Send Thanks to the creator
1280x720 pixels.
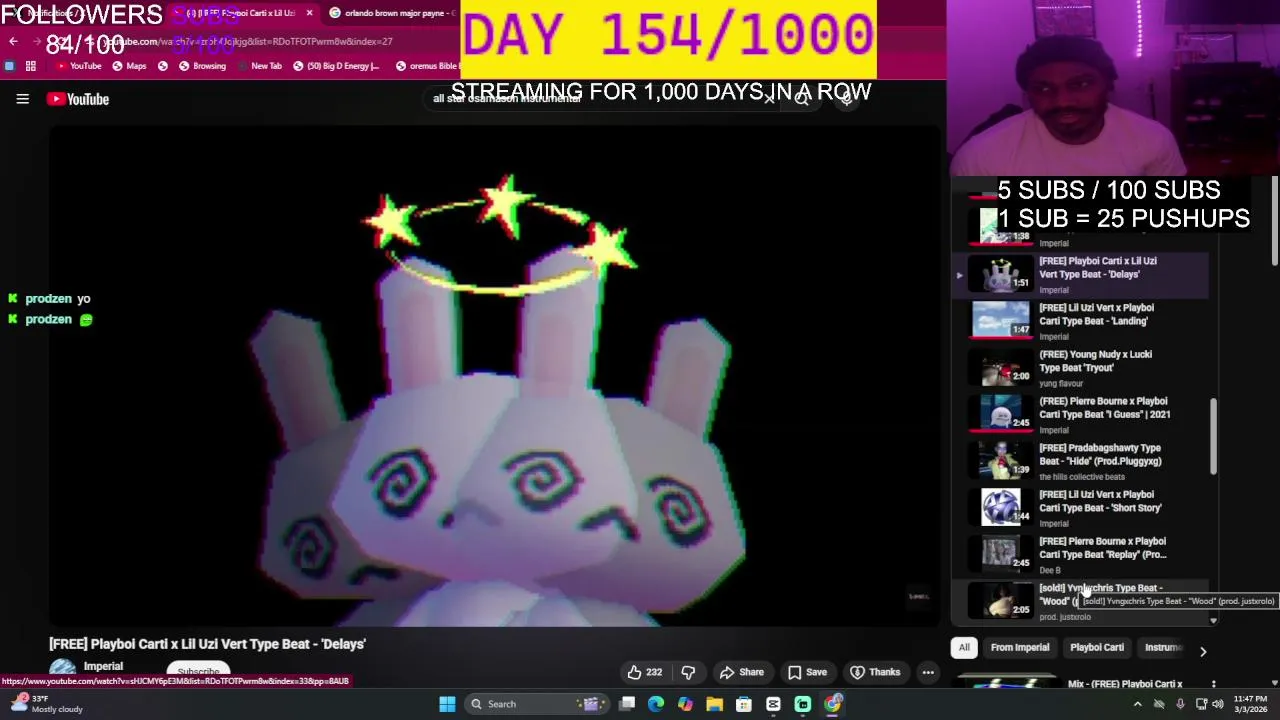875,672
